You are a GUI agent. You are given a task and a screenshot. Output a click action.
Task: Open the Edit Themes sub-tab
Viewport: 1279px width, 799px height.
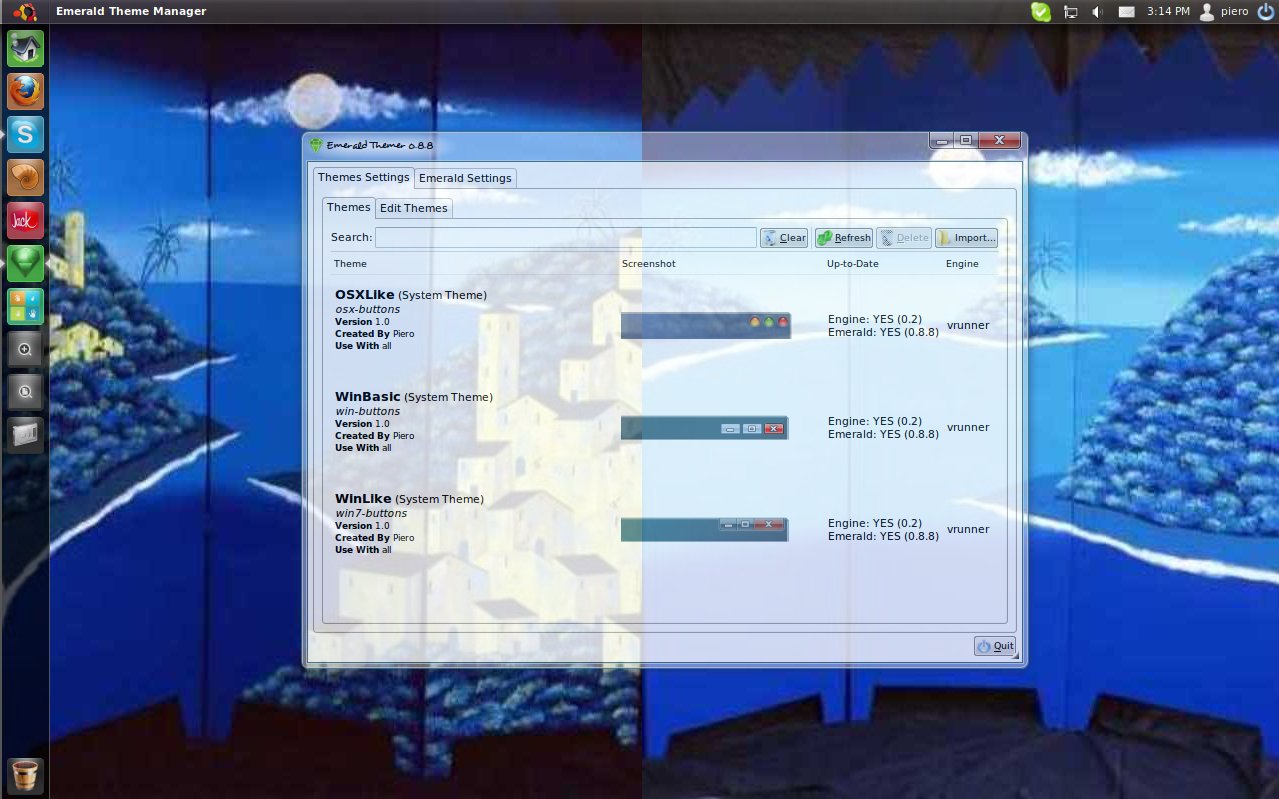[x=413, y=208]
